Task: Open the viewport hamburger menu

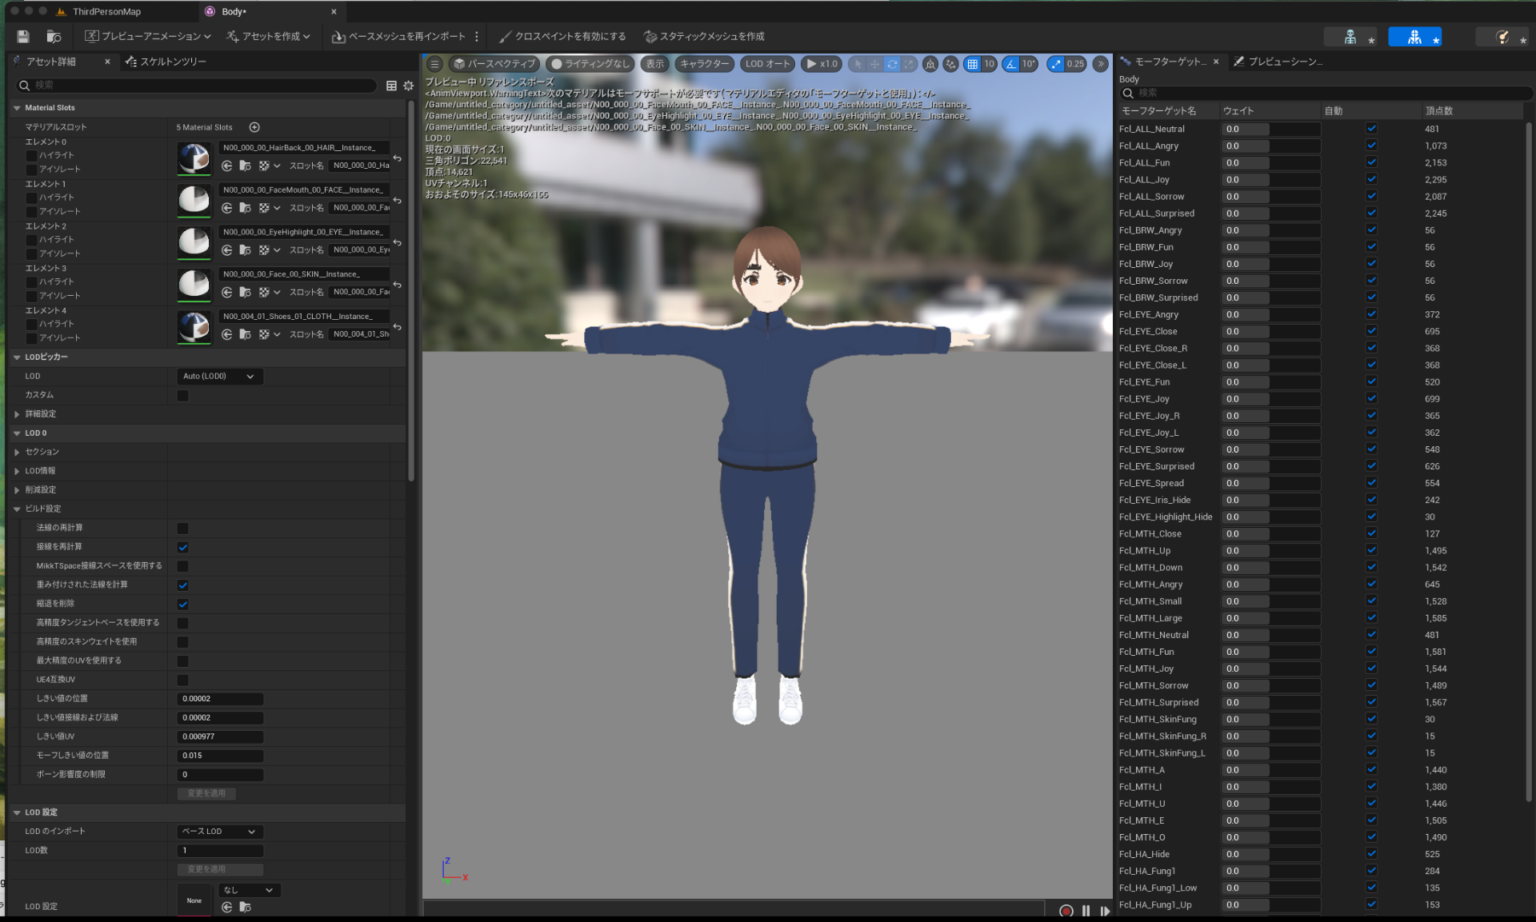Action: click(x=435, y=63)
